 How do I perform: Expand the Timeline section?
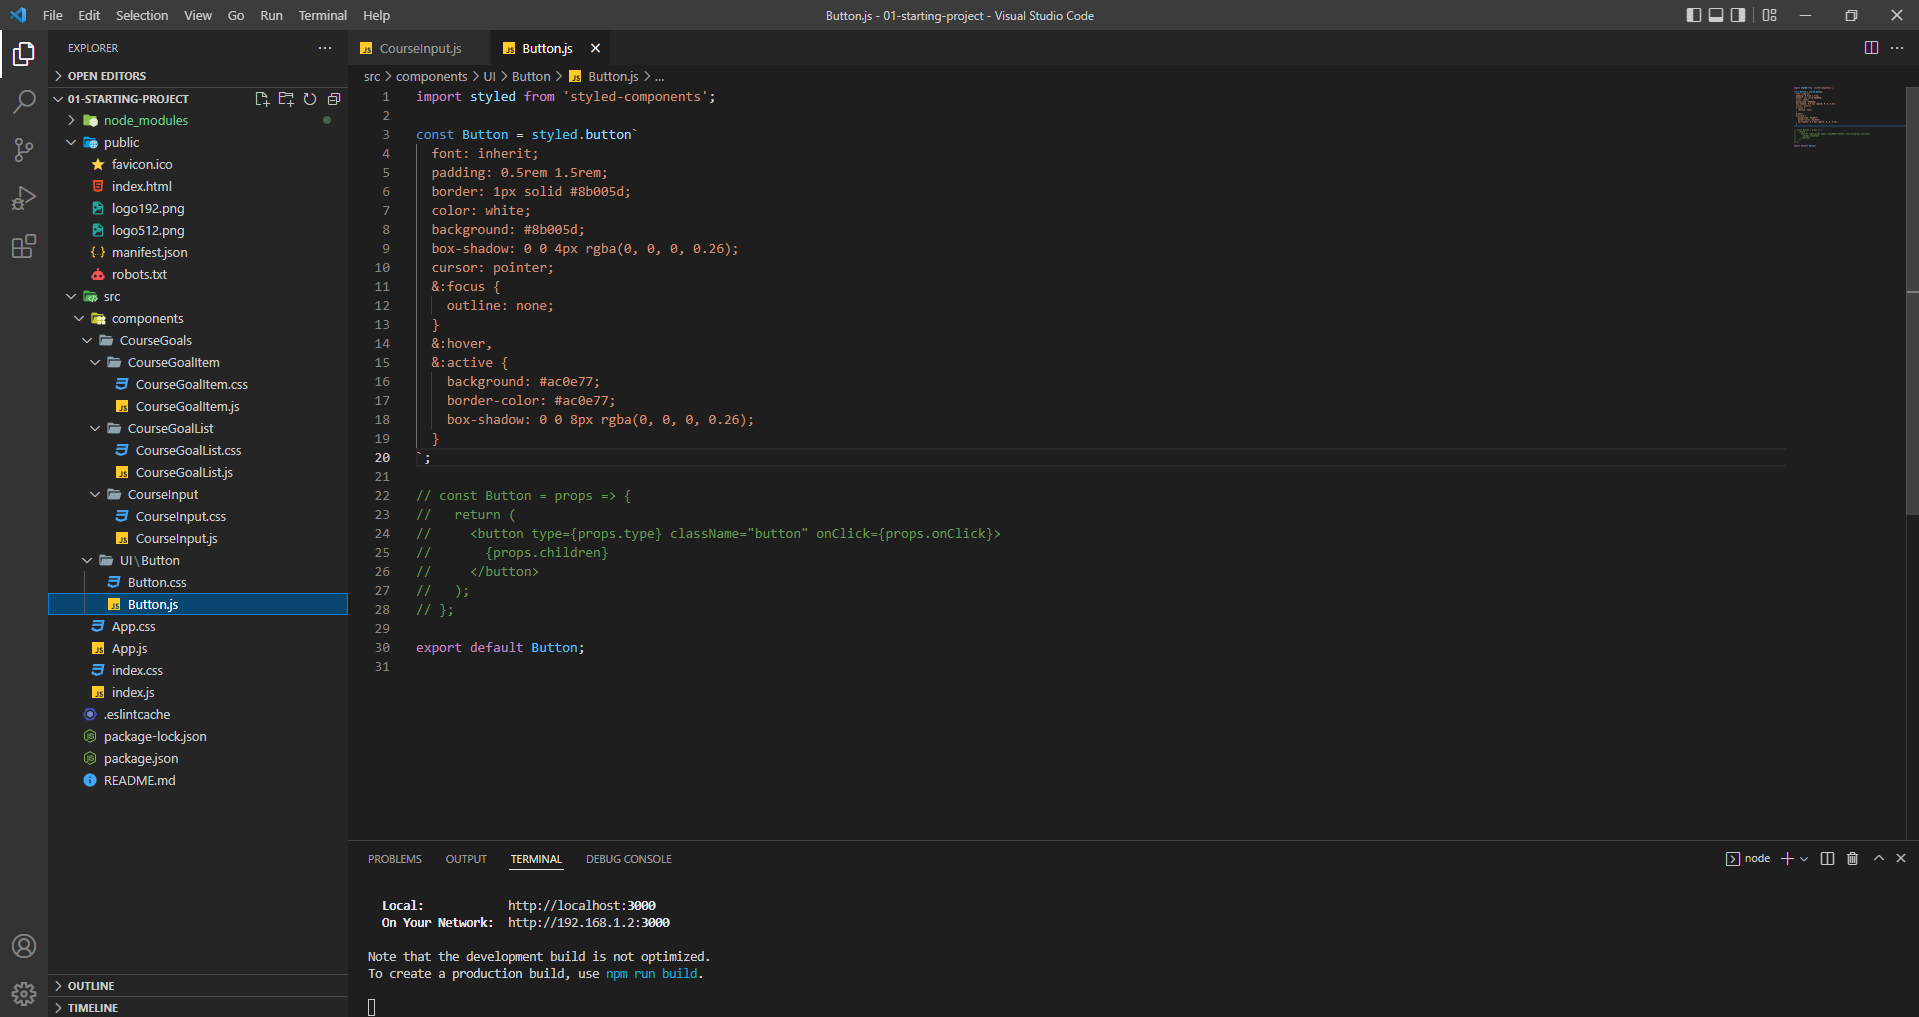click(198, 1007)
